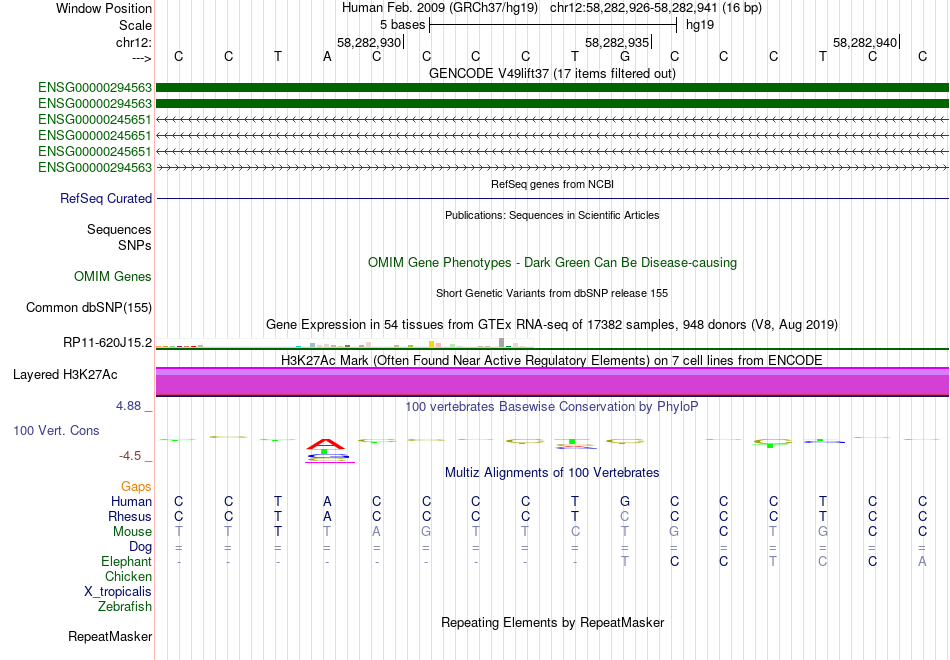The height and width of the screenshot is (660, 950).
Task: Open Short Genetic Variants from dbSNP title
Action: click(552, 293)
